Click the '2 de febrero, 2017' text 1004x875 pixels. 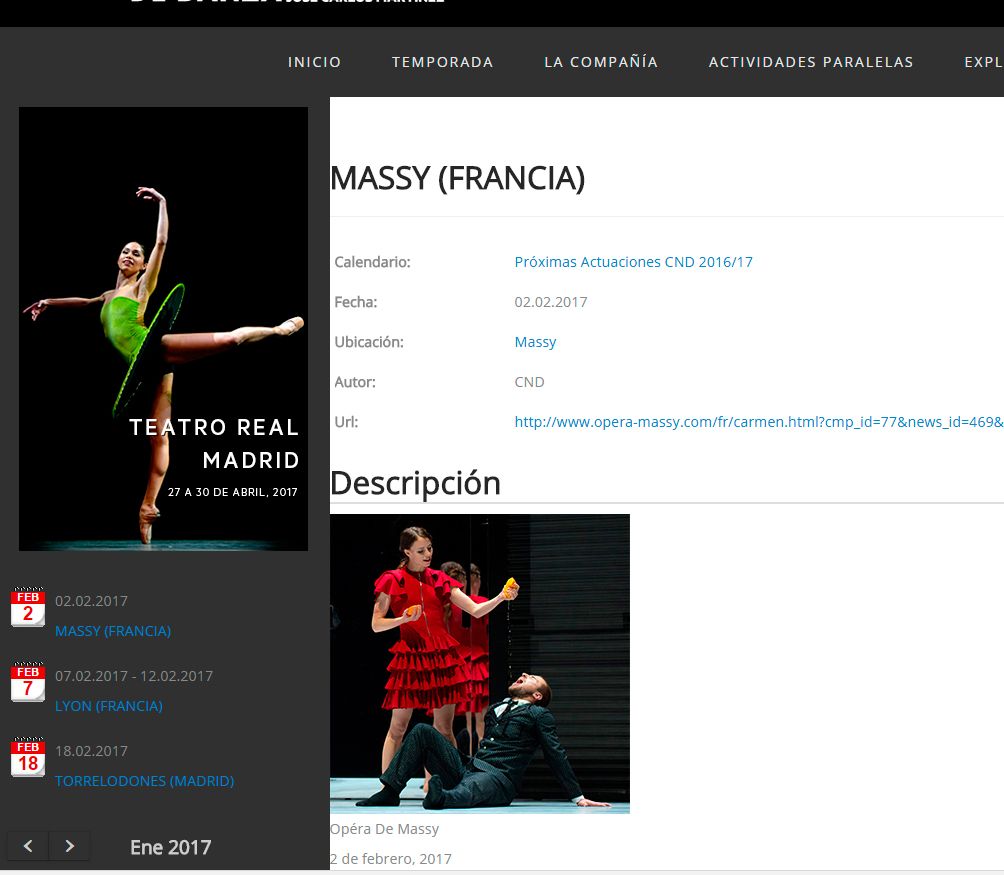pos(391,859)
